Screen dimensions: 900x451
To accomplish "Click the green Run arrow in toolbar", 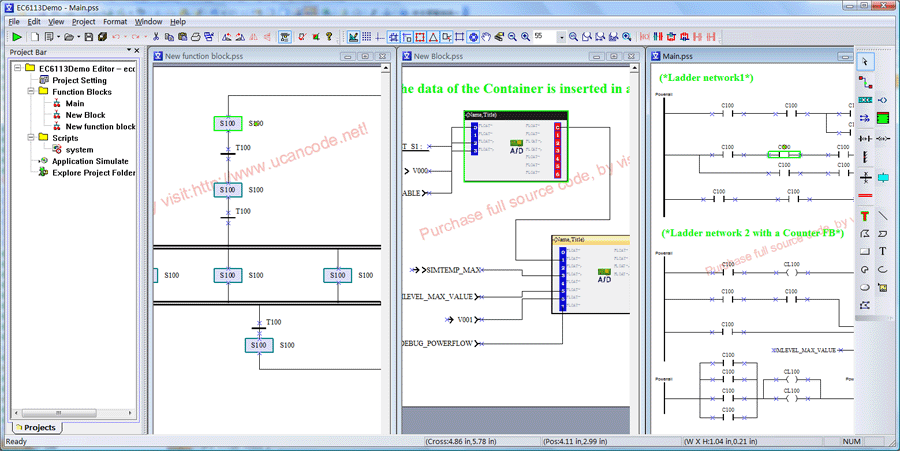I will [17, 37].
